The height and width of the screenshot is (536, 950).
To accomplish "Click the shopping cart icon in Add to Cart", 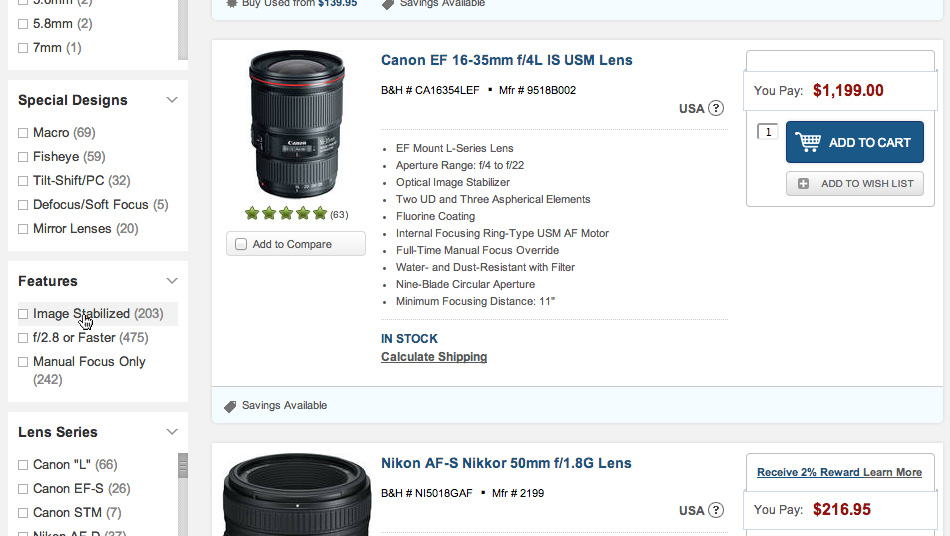I will (x=809, y=142).
